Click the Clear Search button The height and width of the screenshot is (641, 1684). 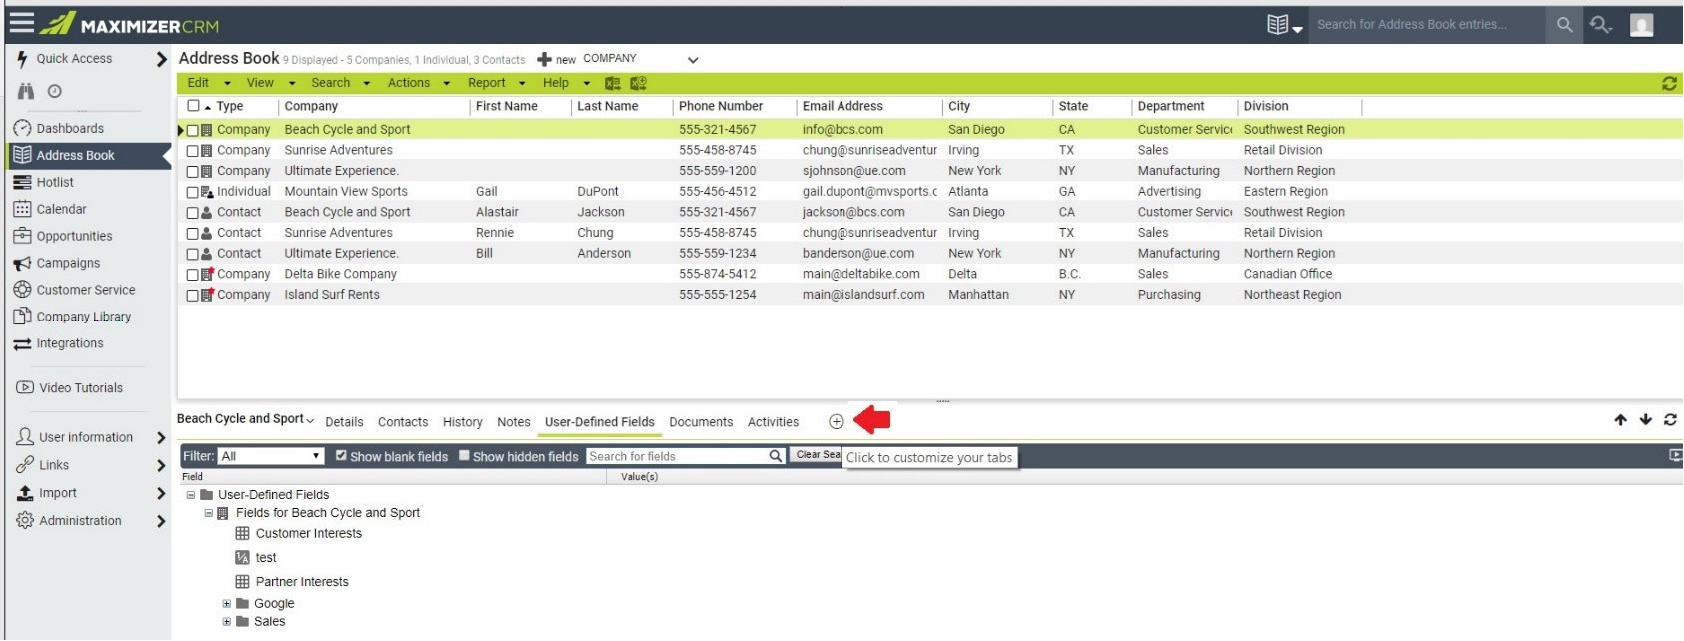click(818, 455)
